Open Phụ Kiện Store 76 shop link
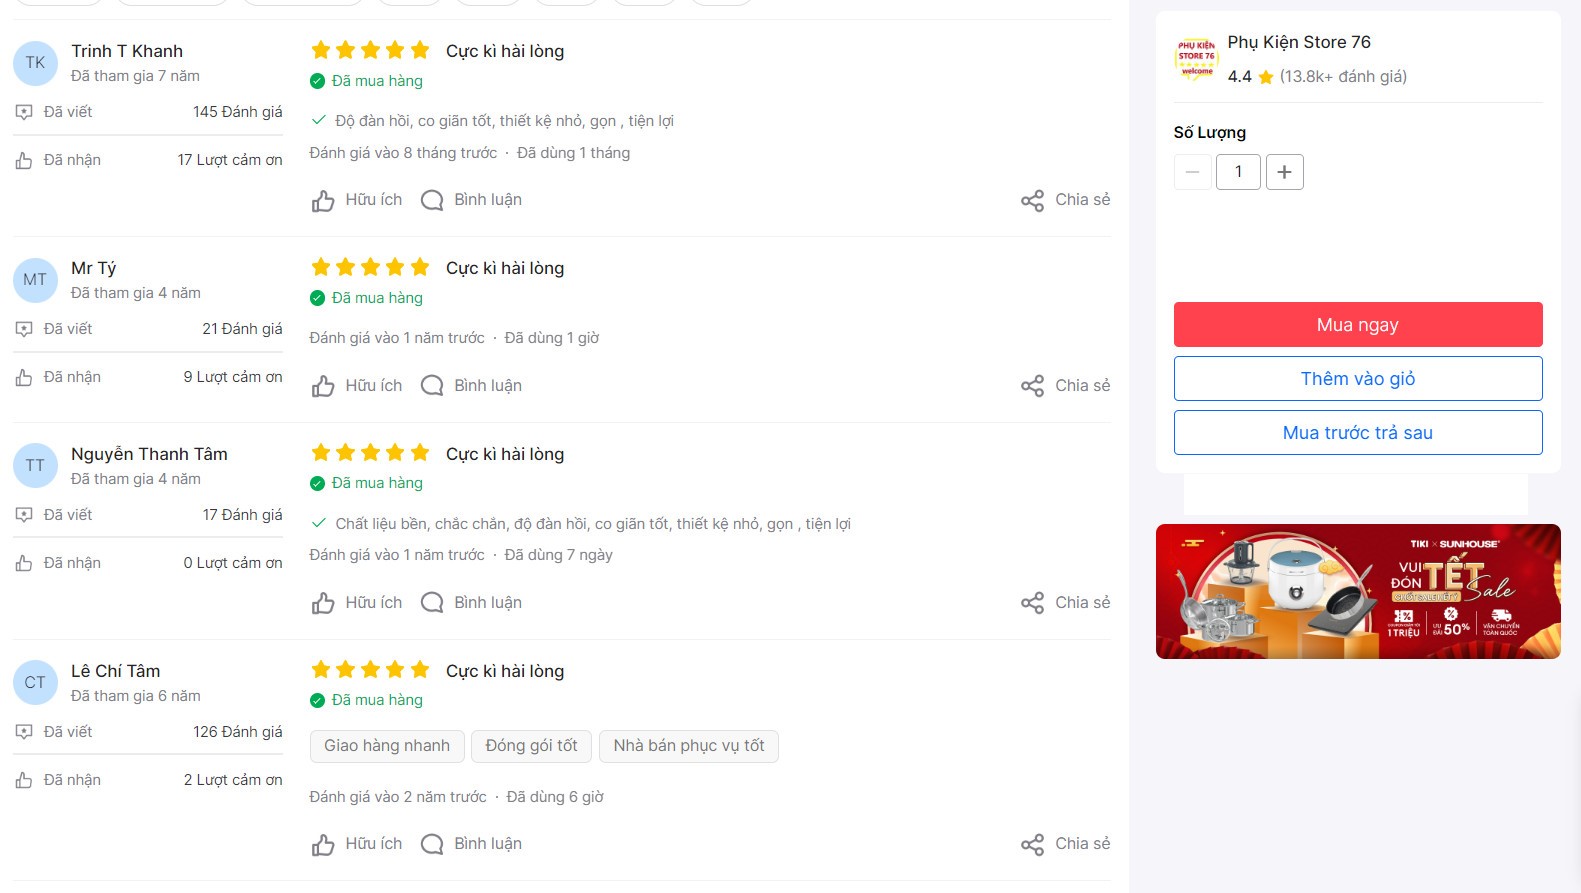 pos(1299,42)
